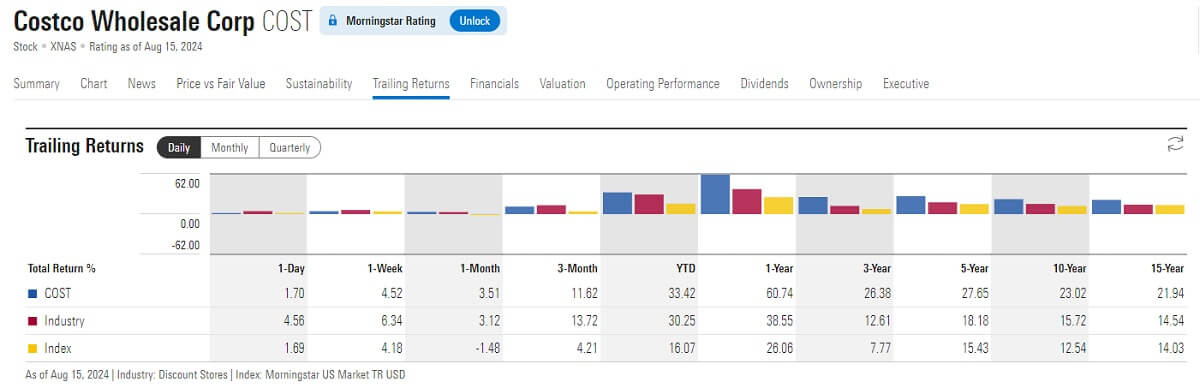Click the lock icon beside Morningstar Rating
This screenshot has width=1200, height=388.
coord(333,20)
